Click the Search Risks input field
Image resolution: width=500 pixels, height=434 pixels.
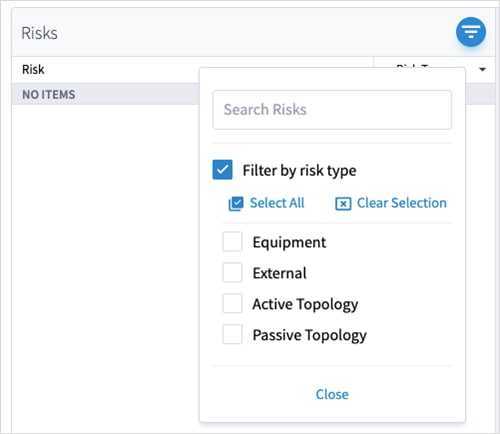click(x=332, y=110)
